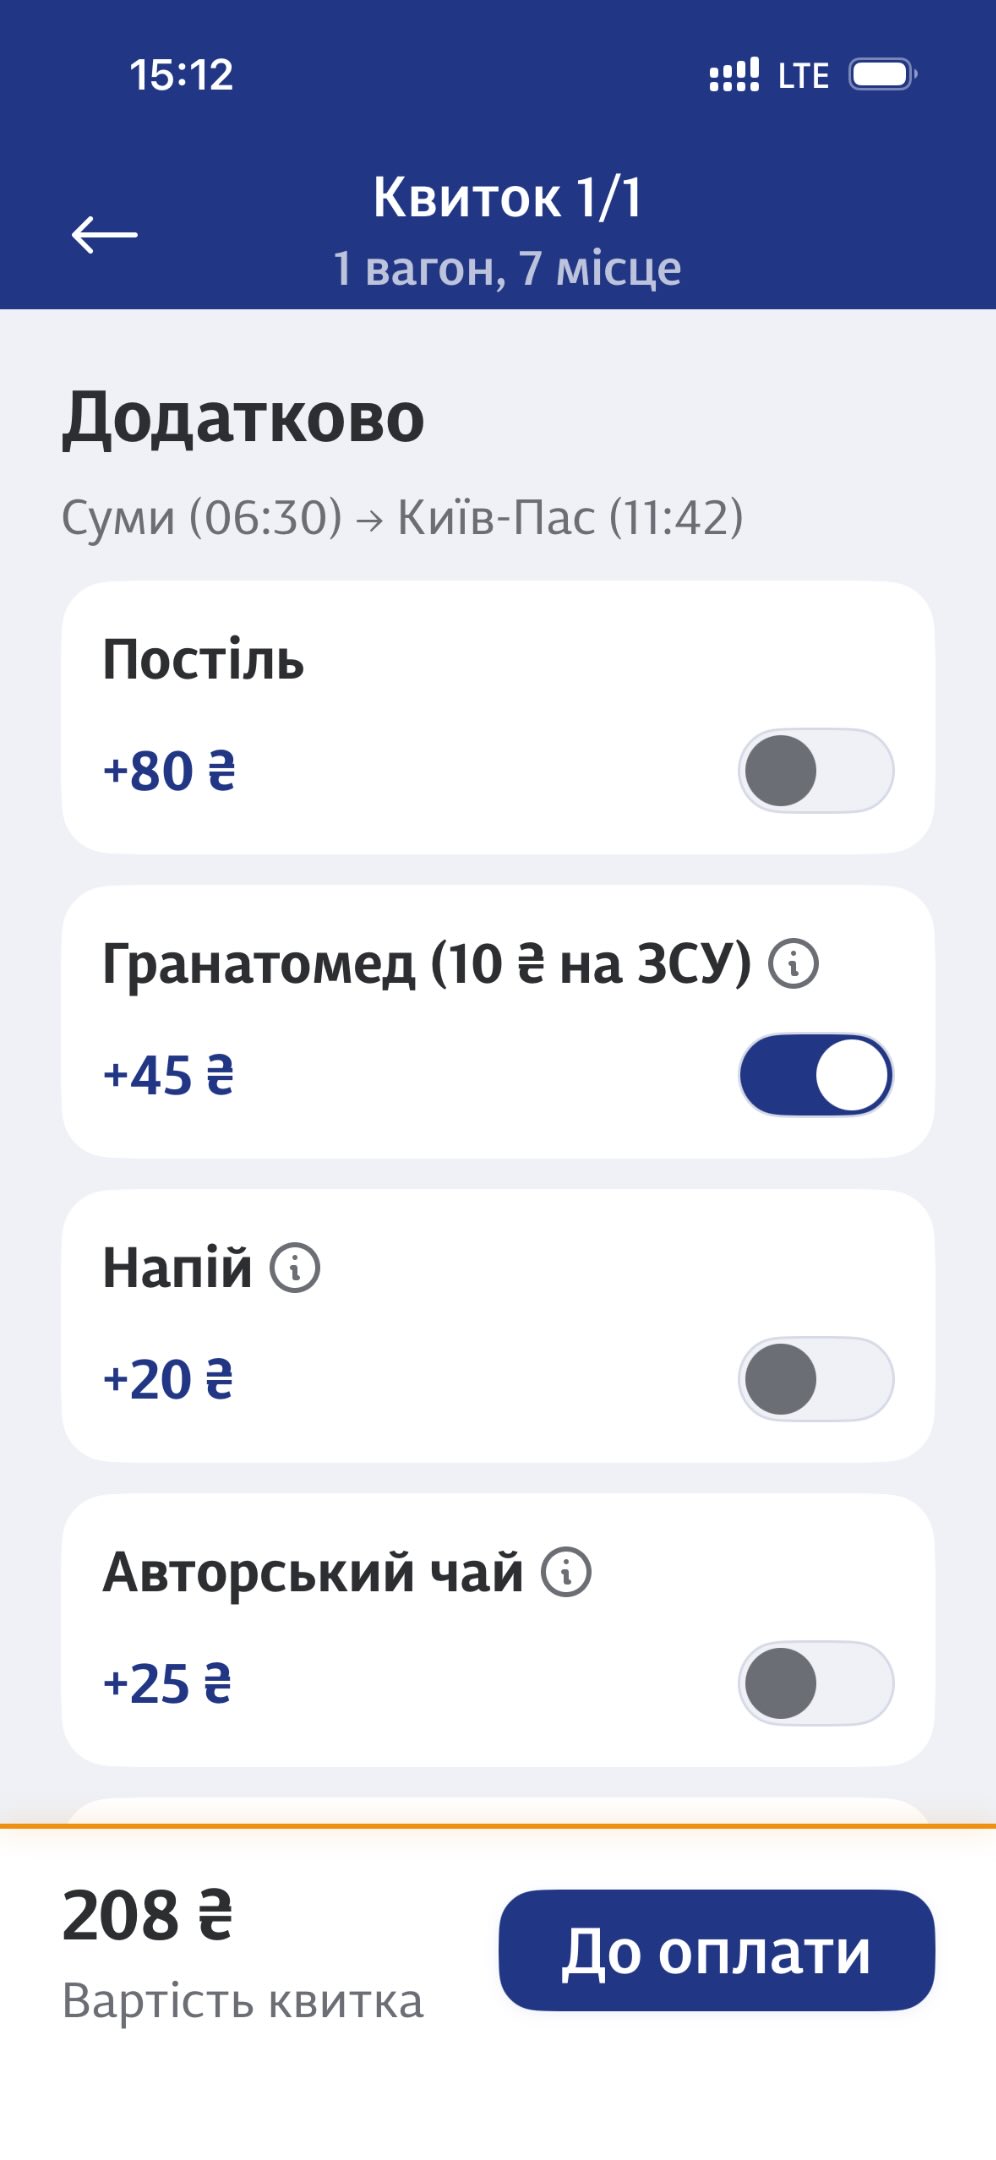Tap the battery status icon

(x=882, y=75)
